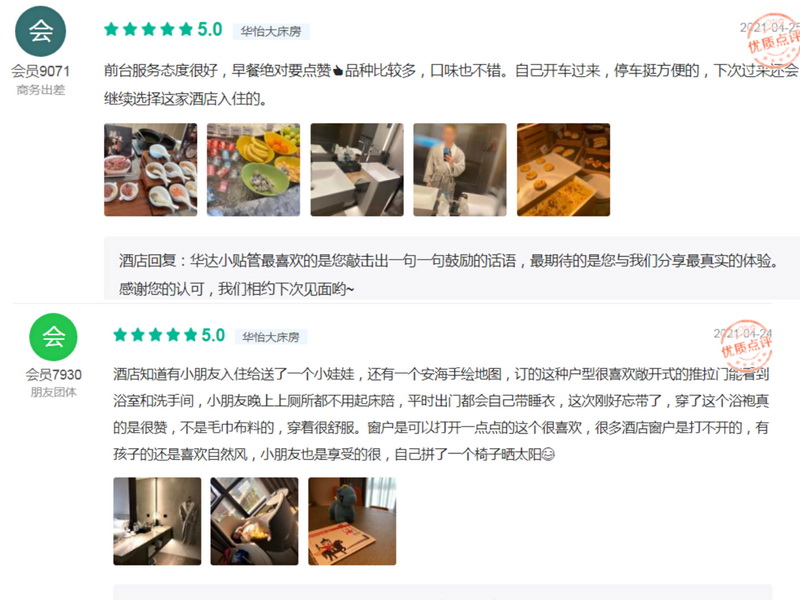
Task: Select the 华怡大床房 tag on the second review
Action: (x=270, y=337)
